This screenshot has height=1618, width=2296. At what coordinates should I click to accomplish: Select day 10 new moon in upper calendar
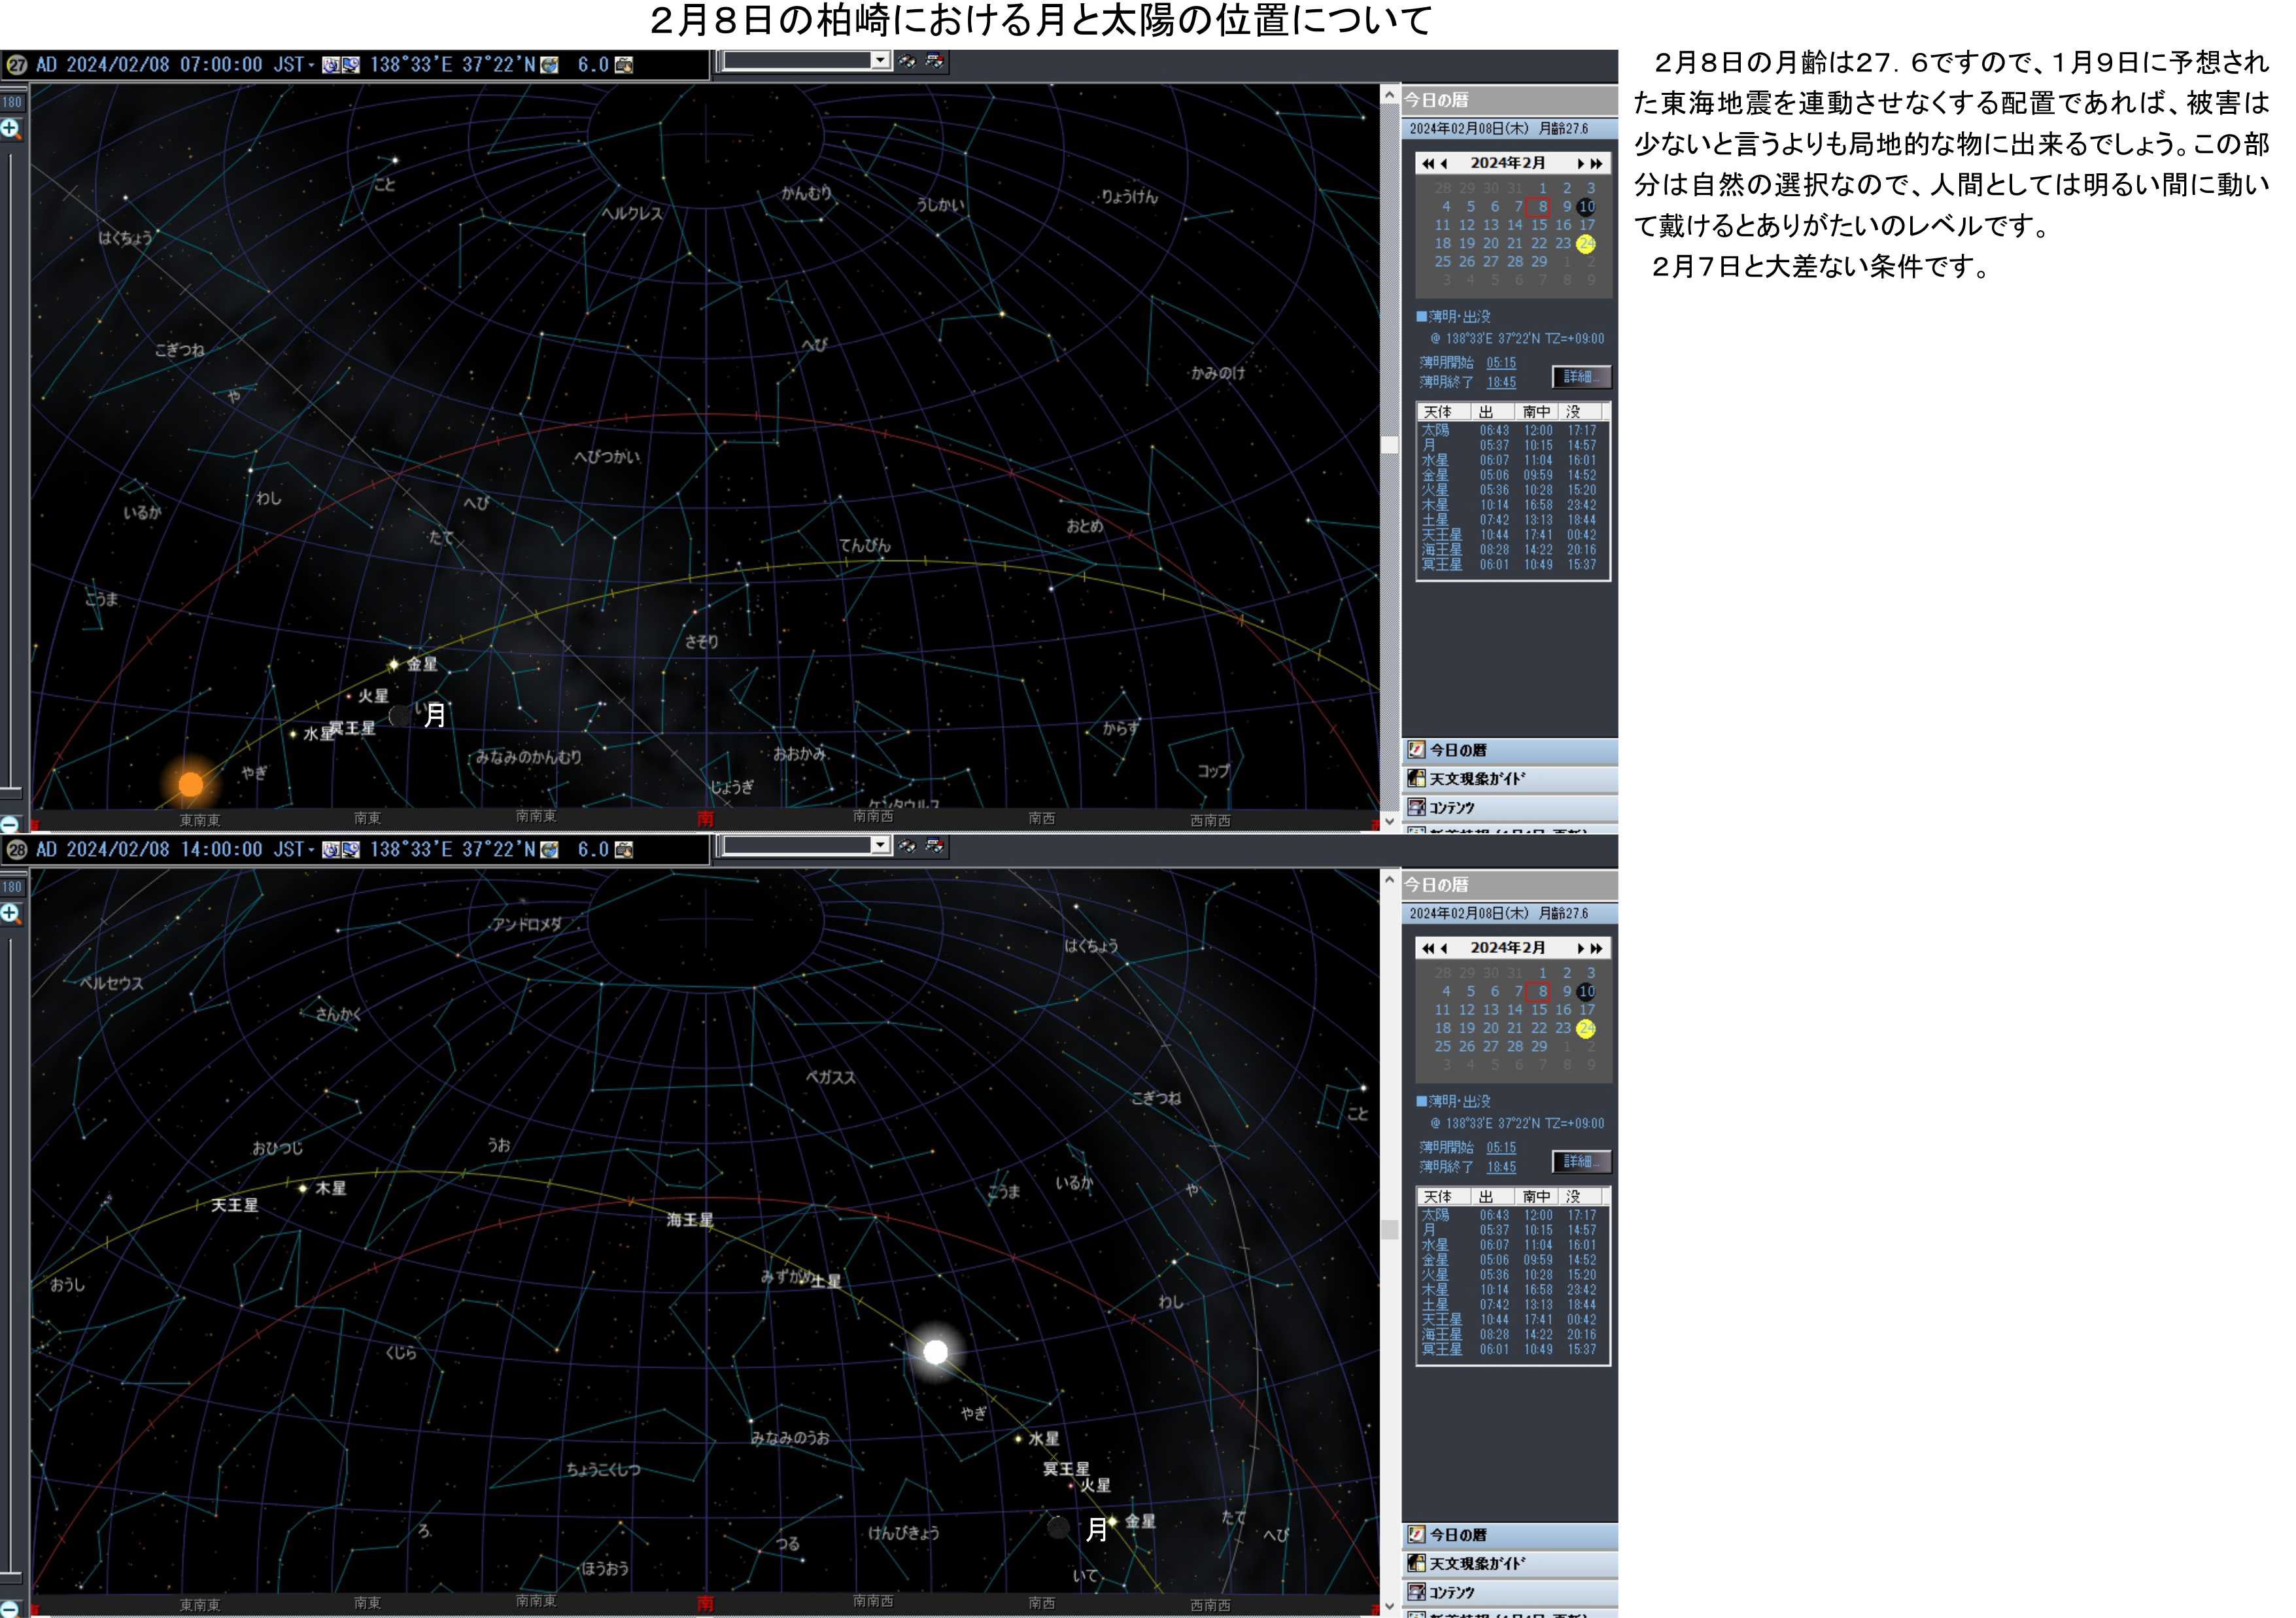pyautogui.click(x=1587, y=207)
